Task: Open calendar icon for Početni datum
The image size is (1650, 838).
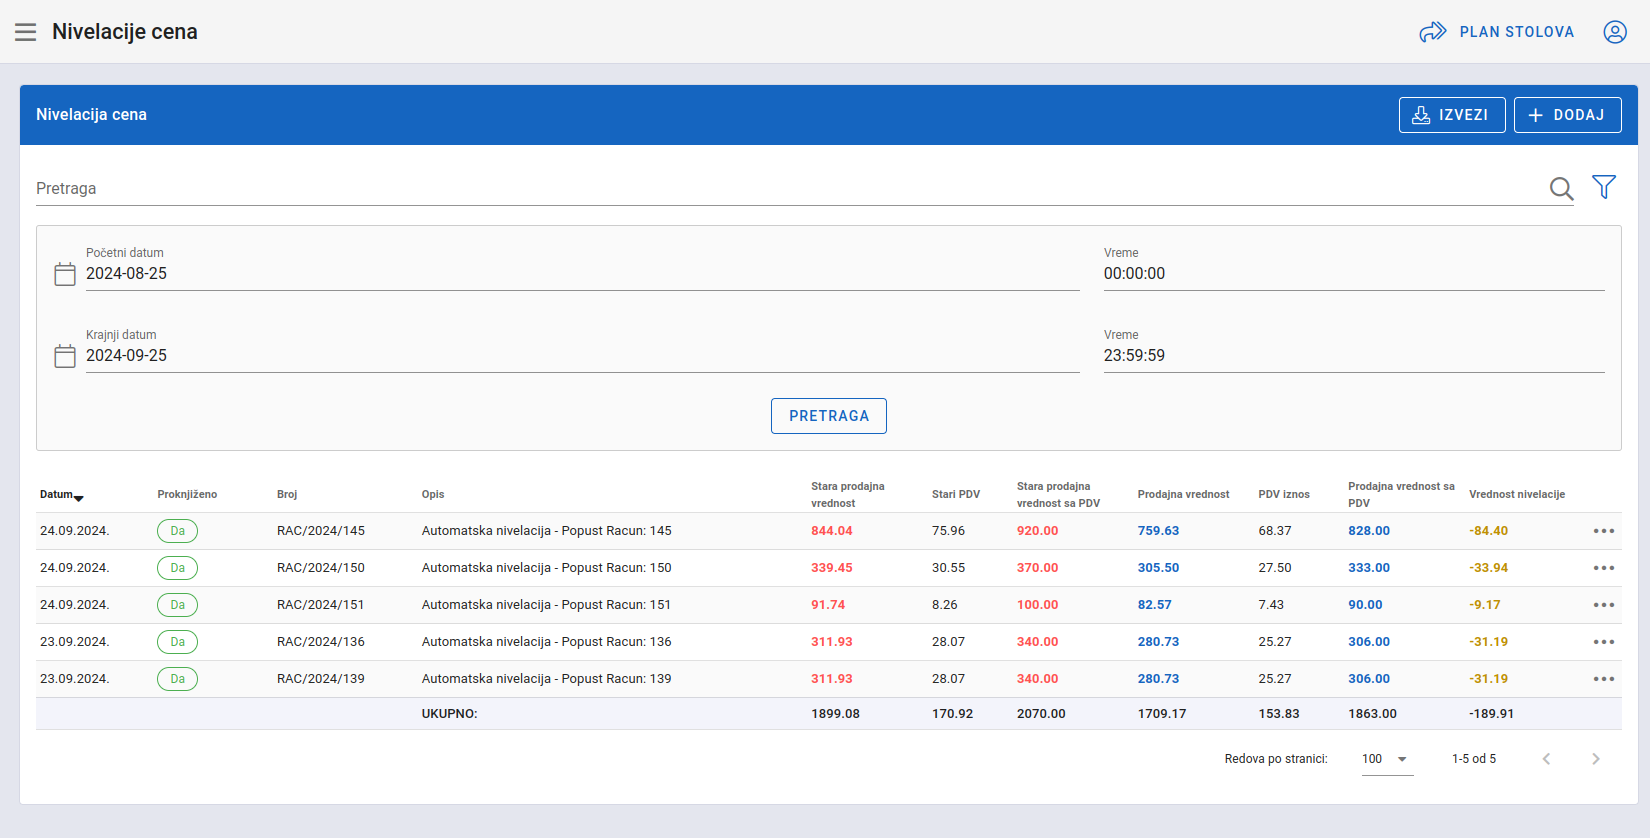Action: coord(65,274)
